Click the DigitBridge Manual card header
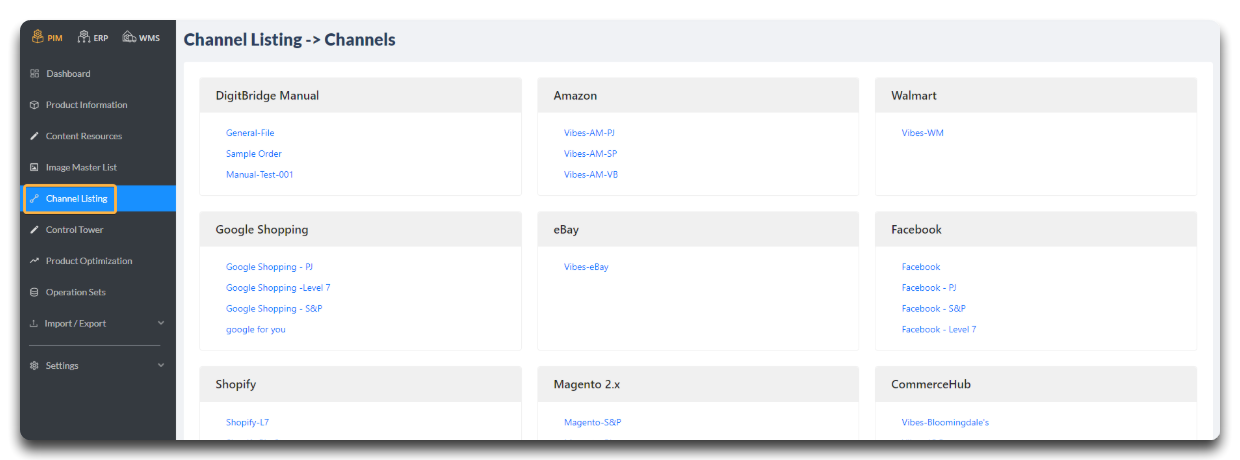The height and width of the screenshot is (460, 1240). [360, 96]
